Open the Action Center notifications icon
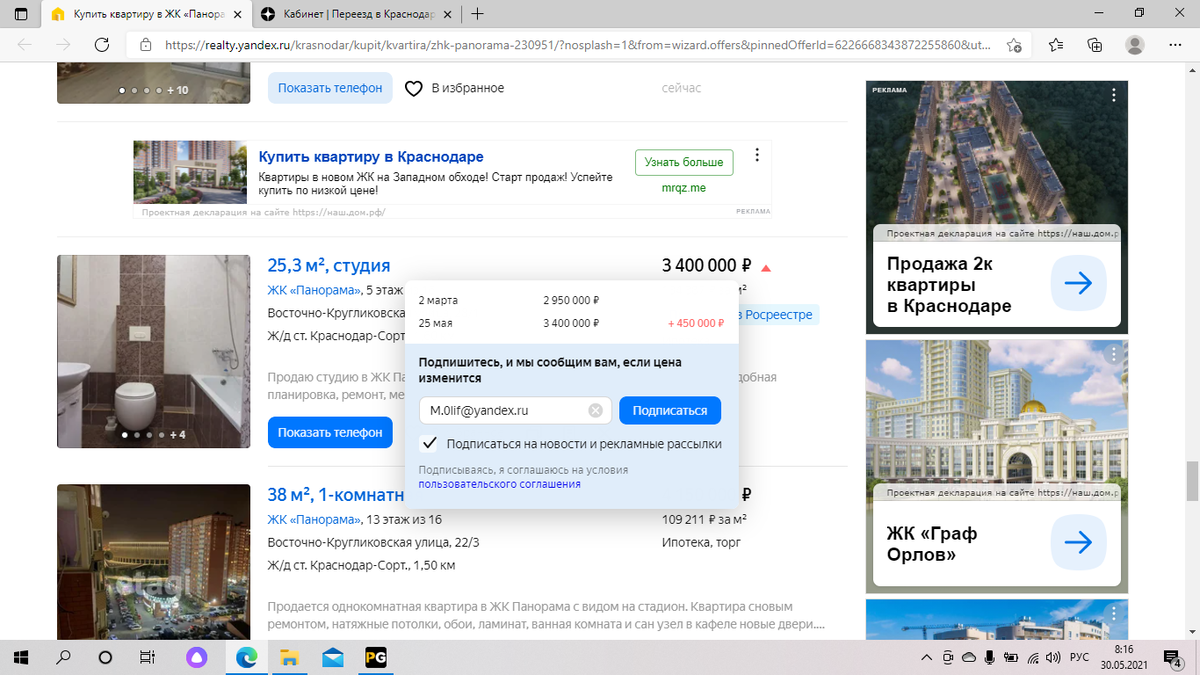This screenshot has width=1200, height=675. (x=1174, y=657)
